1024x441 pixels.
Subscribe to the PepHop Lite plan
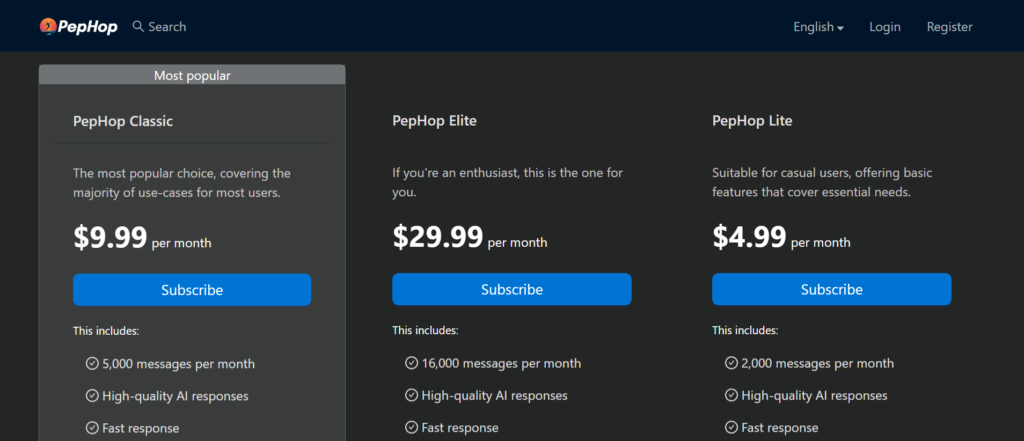click(x=831, y=289)
